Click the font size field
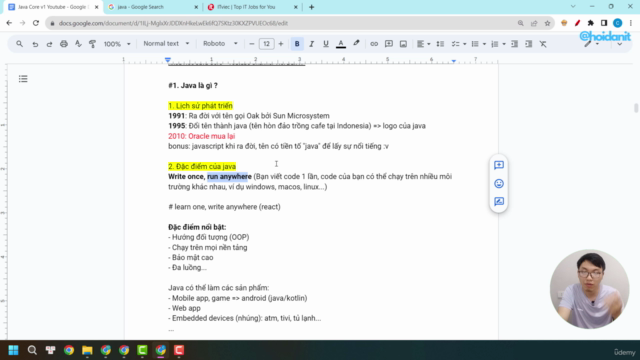640x360 pixels. [x=266, y=44]
